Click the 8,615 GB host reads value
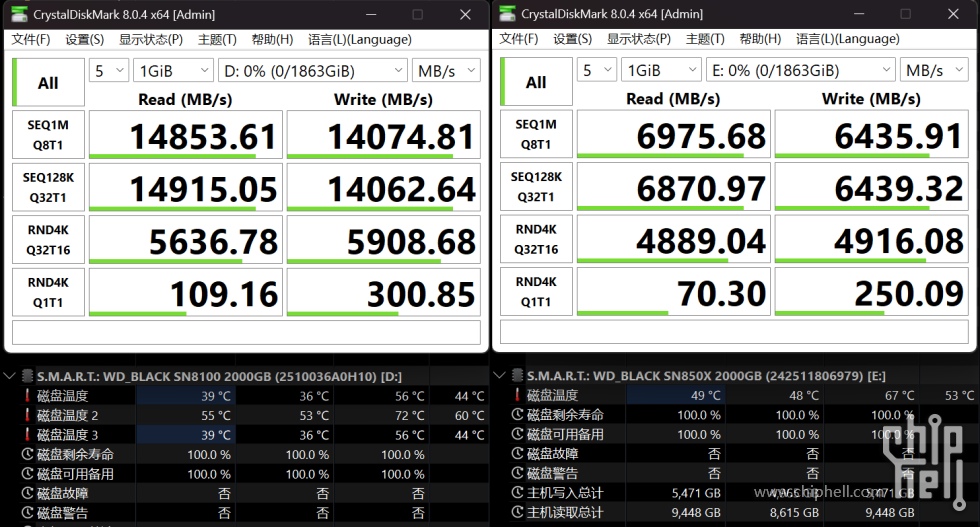980x527 pixels. pos(794,512)
